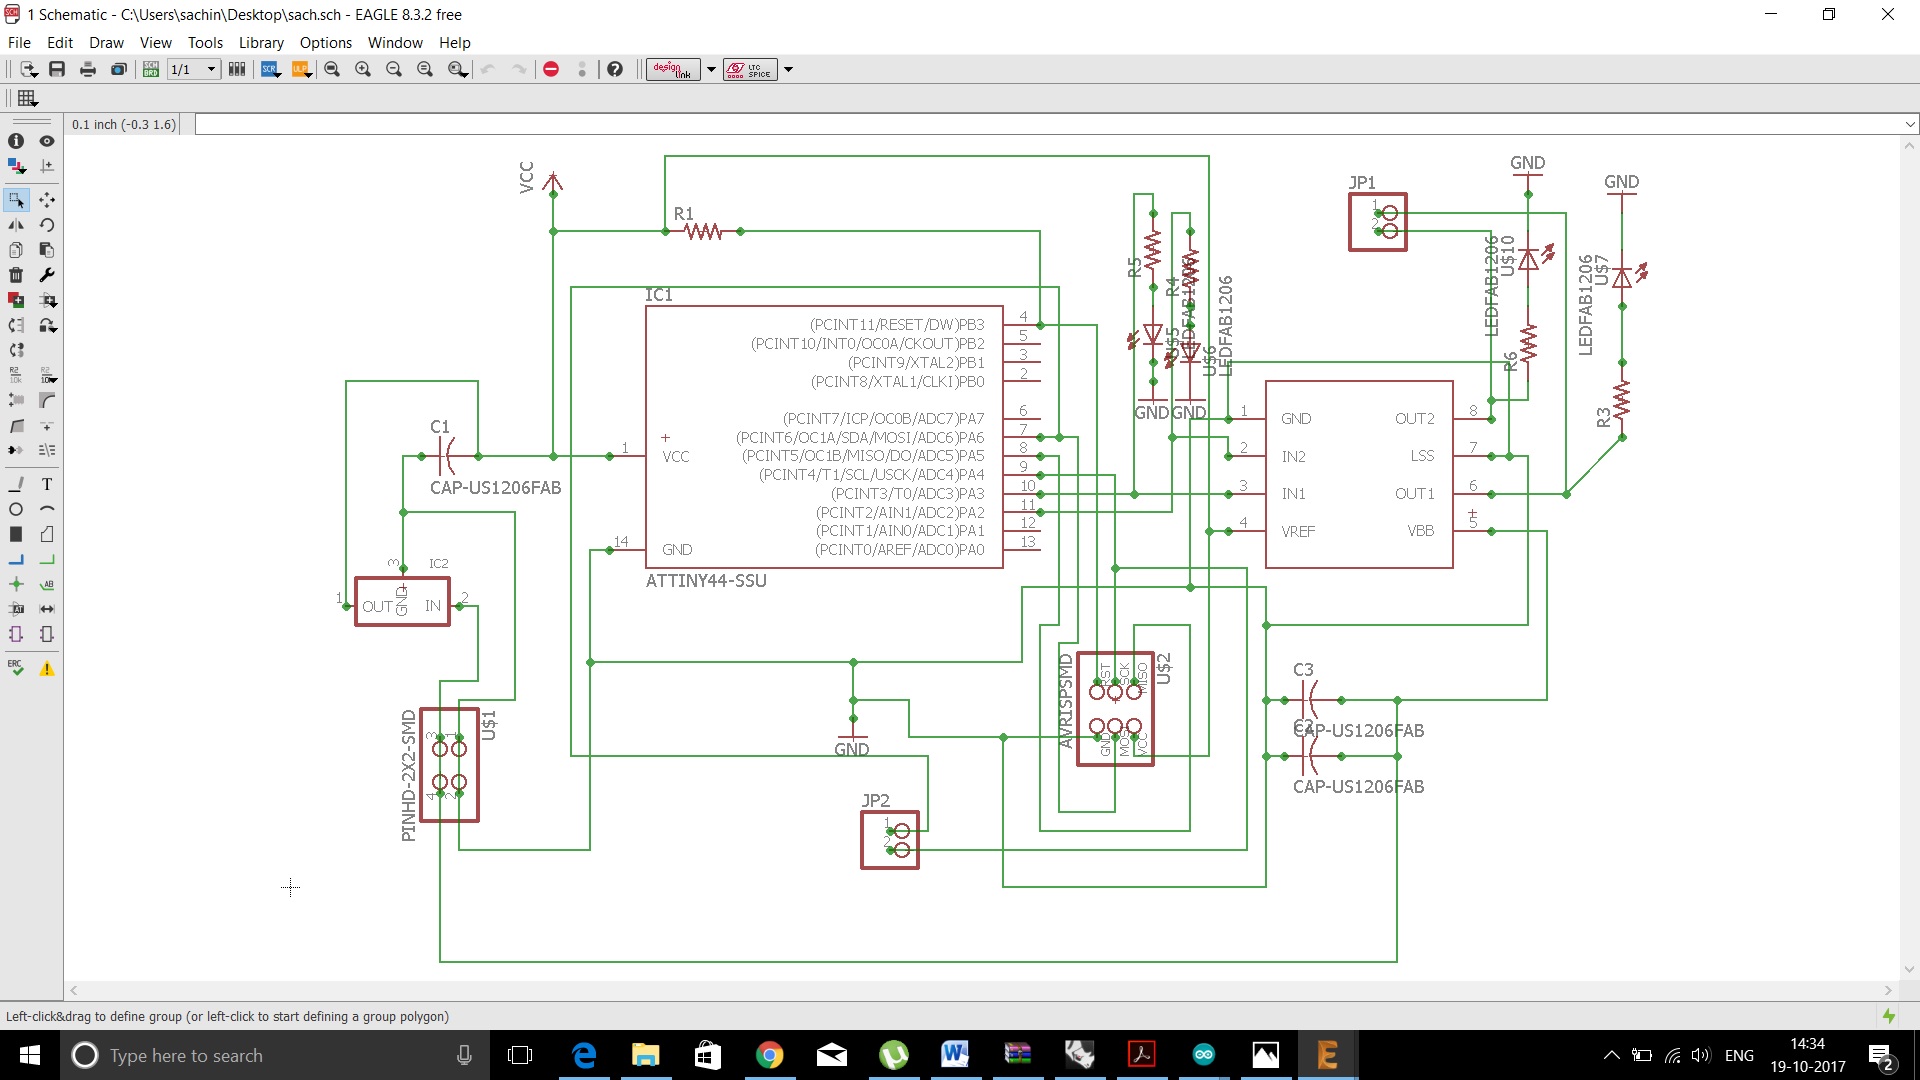Open the Options menu
1920x1080 pixels.
326,42
